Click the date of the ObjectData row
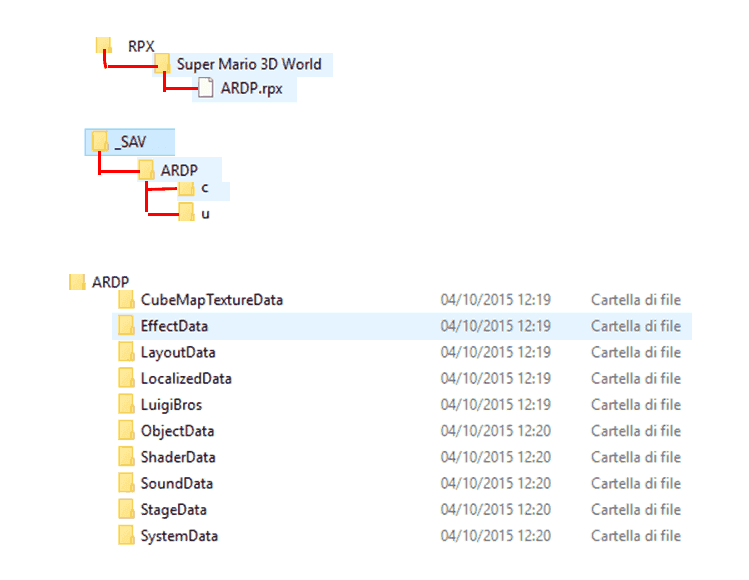This screenshot has width=749, height=580. pyautogui.click(x=495, y=431)
